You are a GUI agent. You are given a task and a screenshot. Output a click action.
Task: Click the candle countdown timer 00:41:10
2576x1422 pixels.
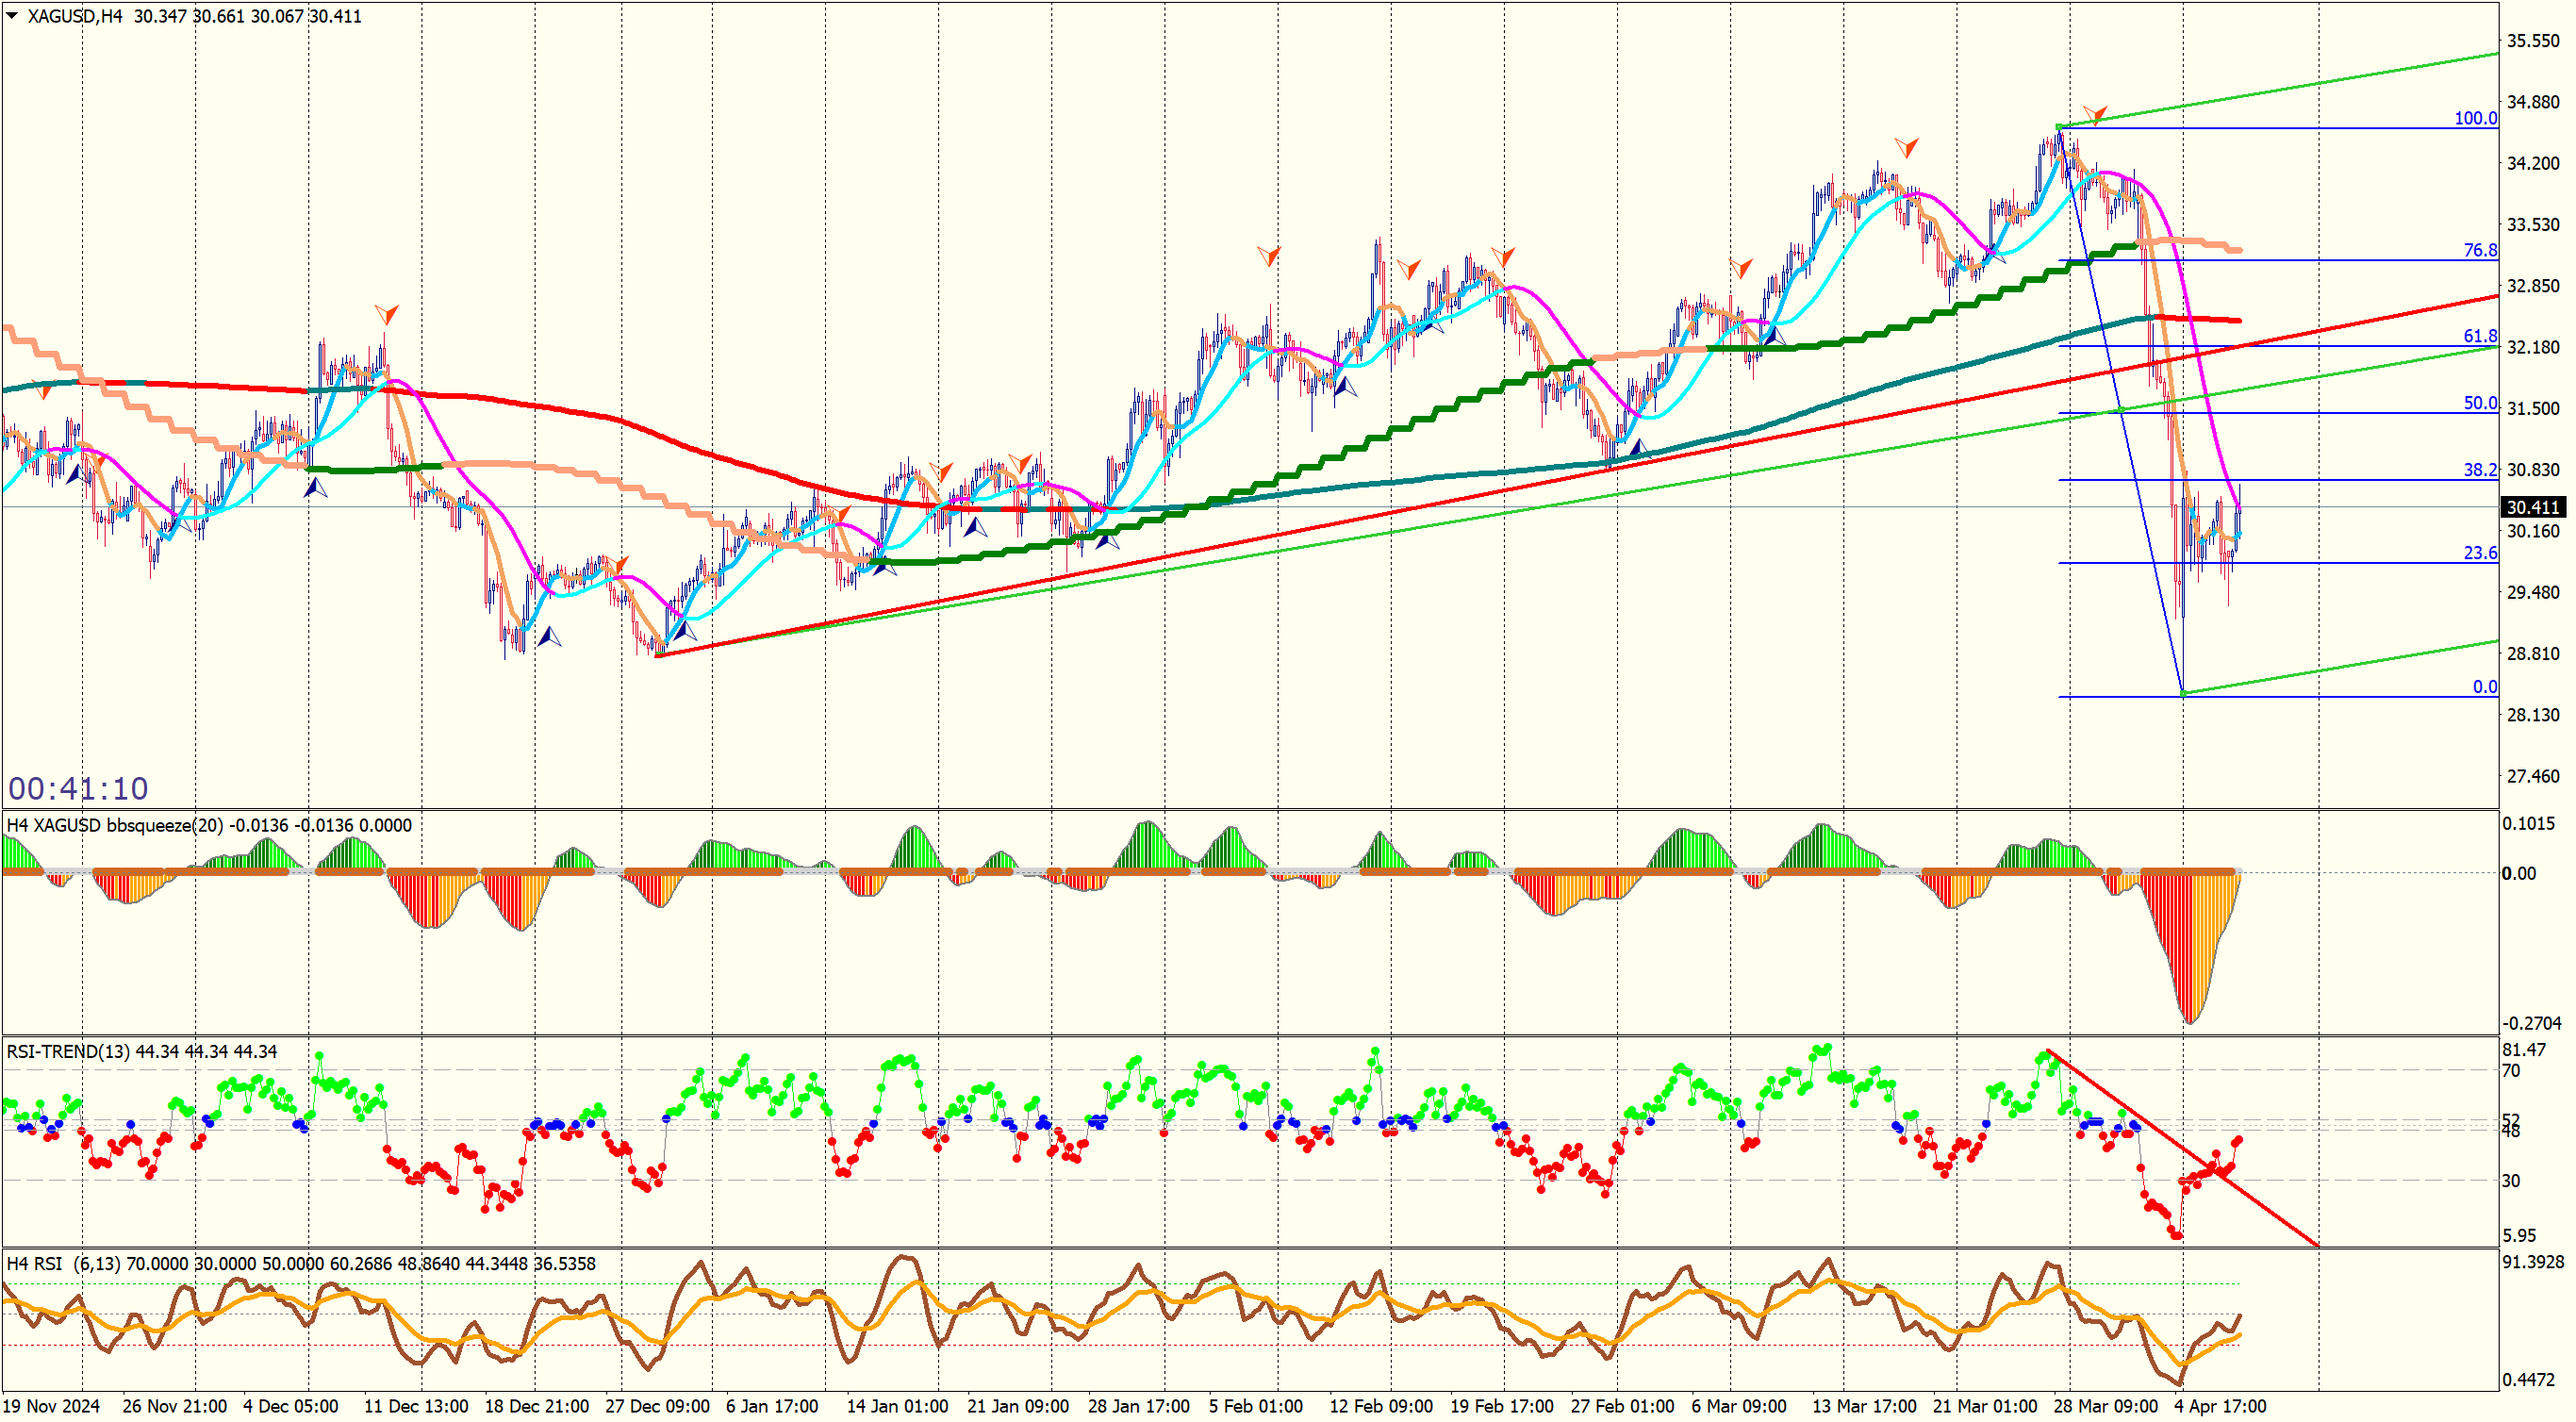pyautogui.click(x=78, y=789)
